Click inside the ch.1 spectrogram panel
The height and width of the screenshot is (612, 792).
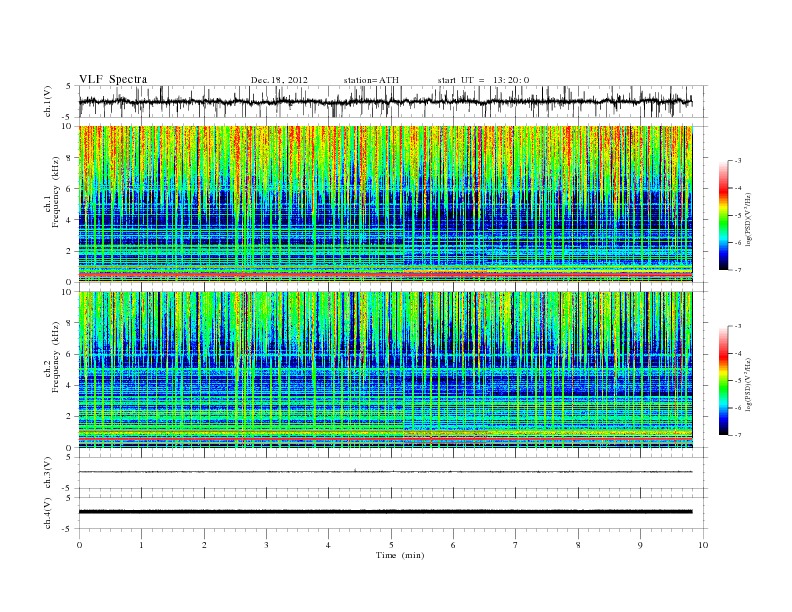pyautogui.click(x=386, y=204)
